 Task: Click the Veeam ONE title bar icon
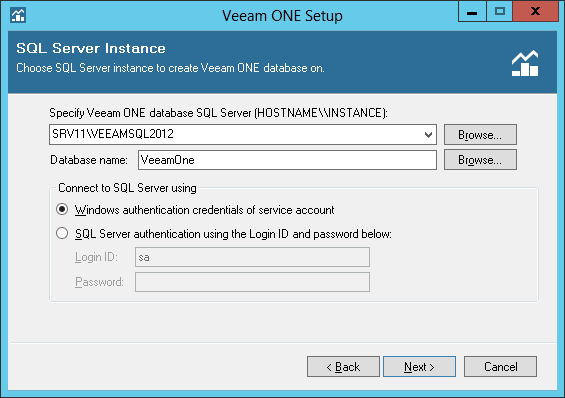point(18,15)
